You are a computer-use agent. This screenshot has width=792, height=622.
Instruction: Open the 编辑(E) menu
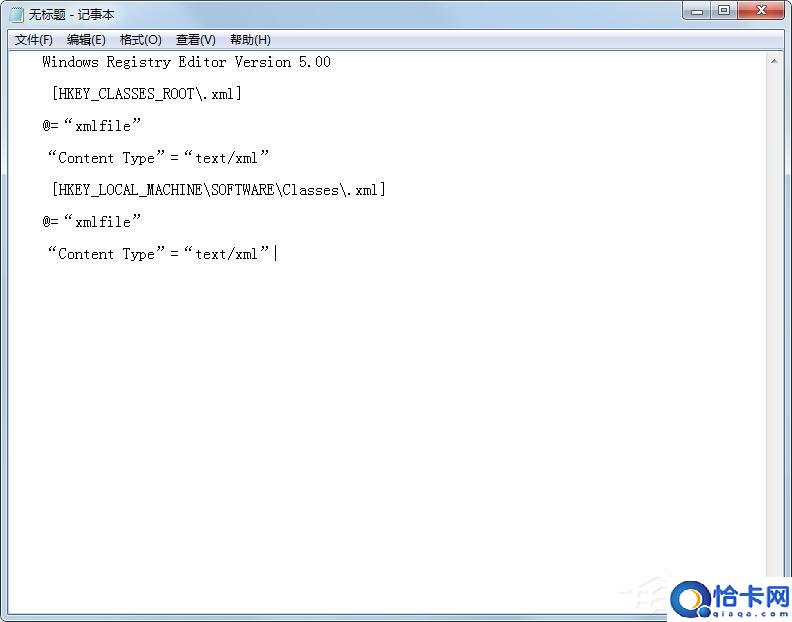point(86,40)
